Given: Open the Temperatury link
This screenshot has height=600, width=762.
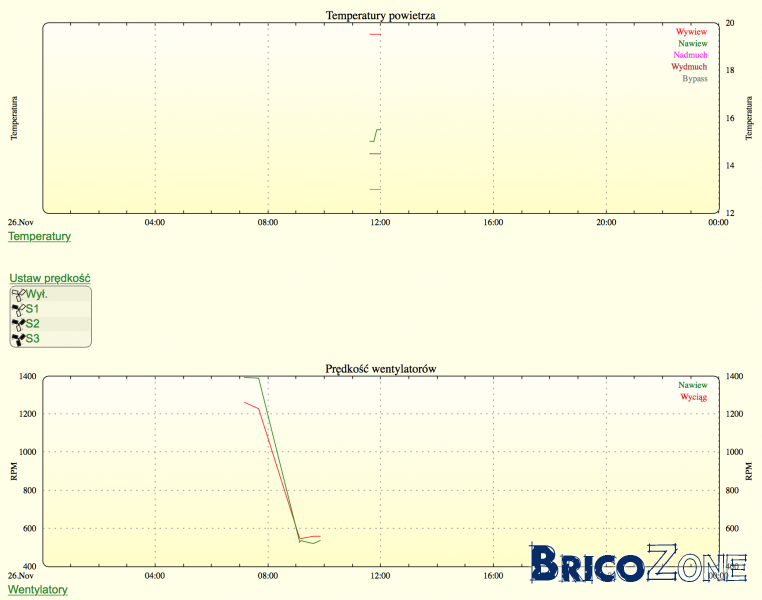Looking at the screenshot, I should (39, 237).
